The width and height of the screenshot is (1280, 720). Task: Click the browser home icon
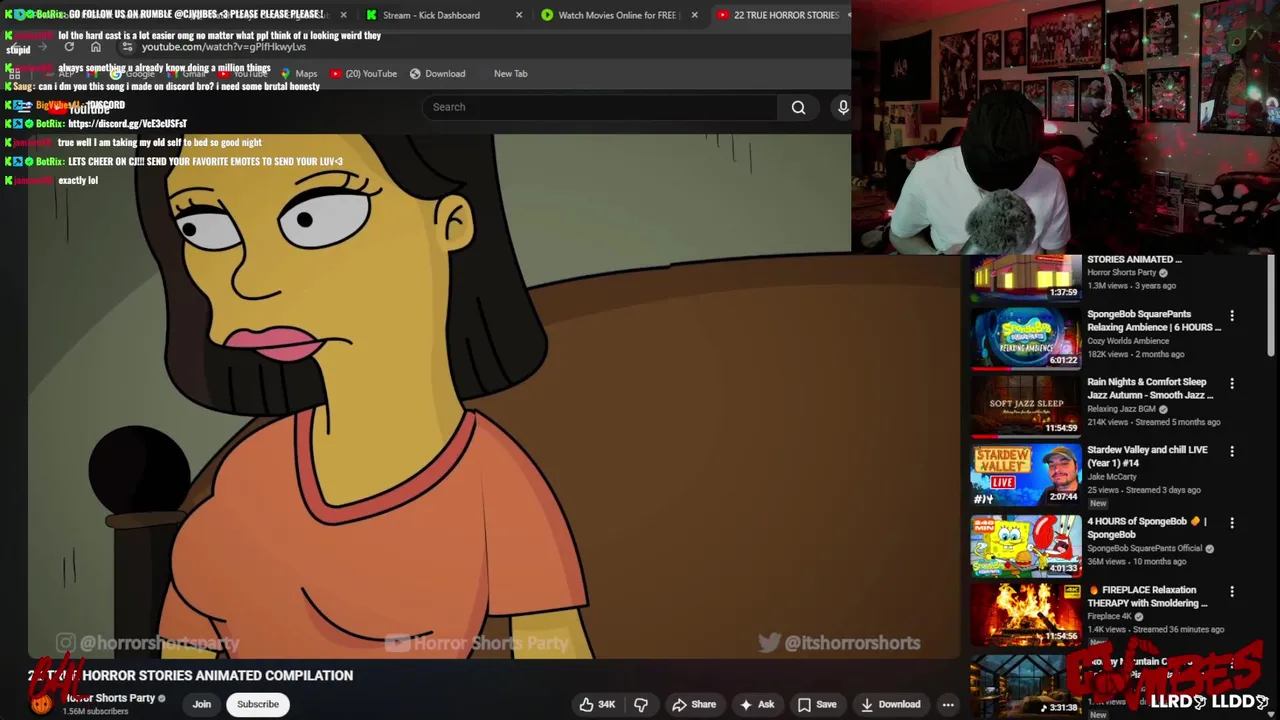(96, 47)
